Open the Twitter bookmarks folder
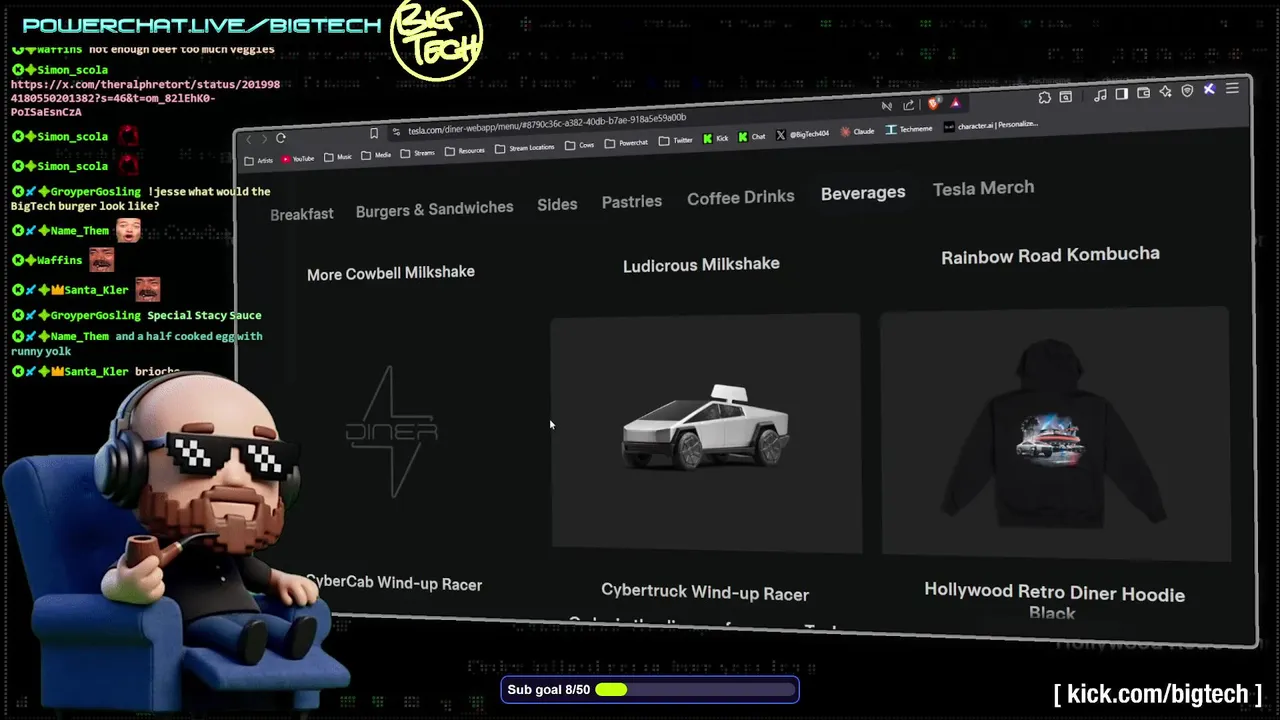Screen dimensions: 1280x720 tap(675, 141)
